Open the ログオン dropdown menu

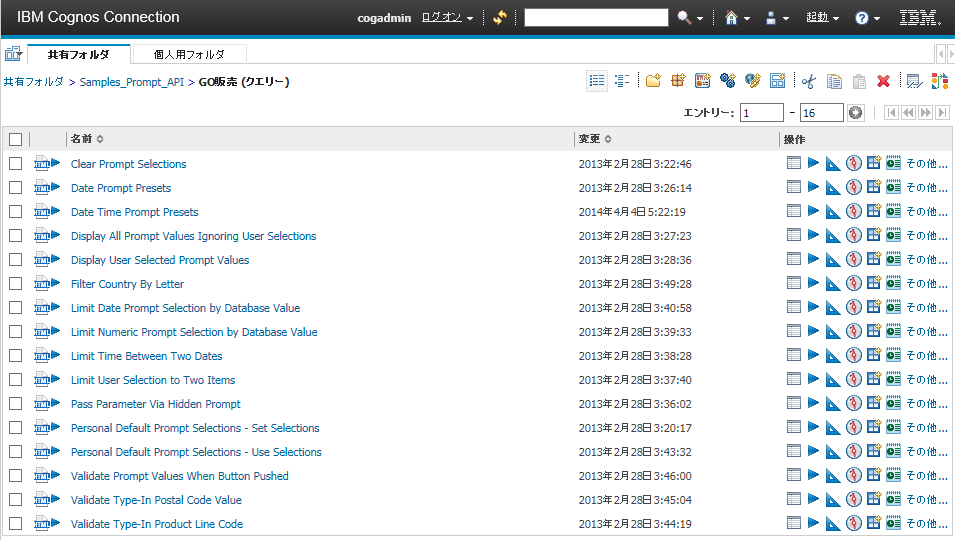coord(448,18)
